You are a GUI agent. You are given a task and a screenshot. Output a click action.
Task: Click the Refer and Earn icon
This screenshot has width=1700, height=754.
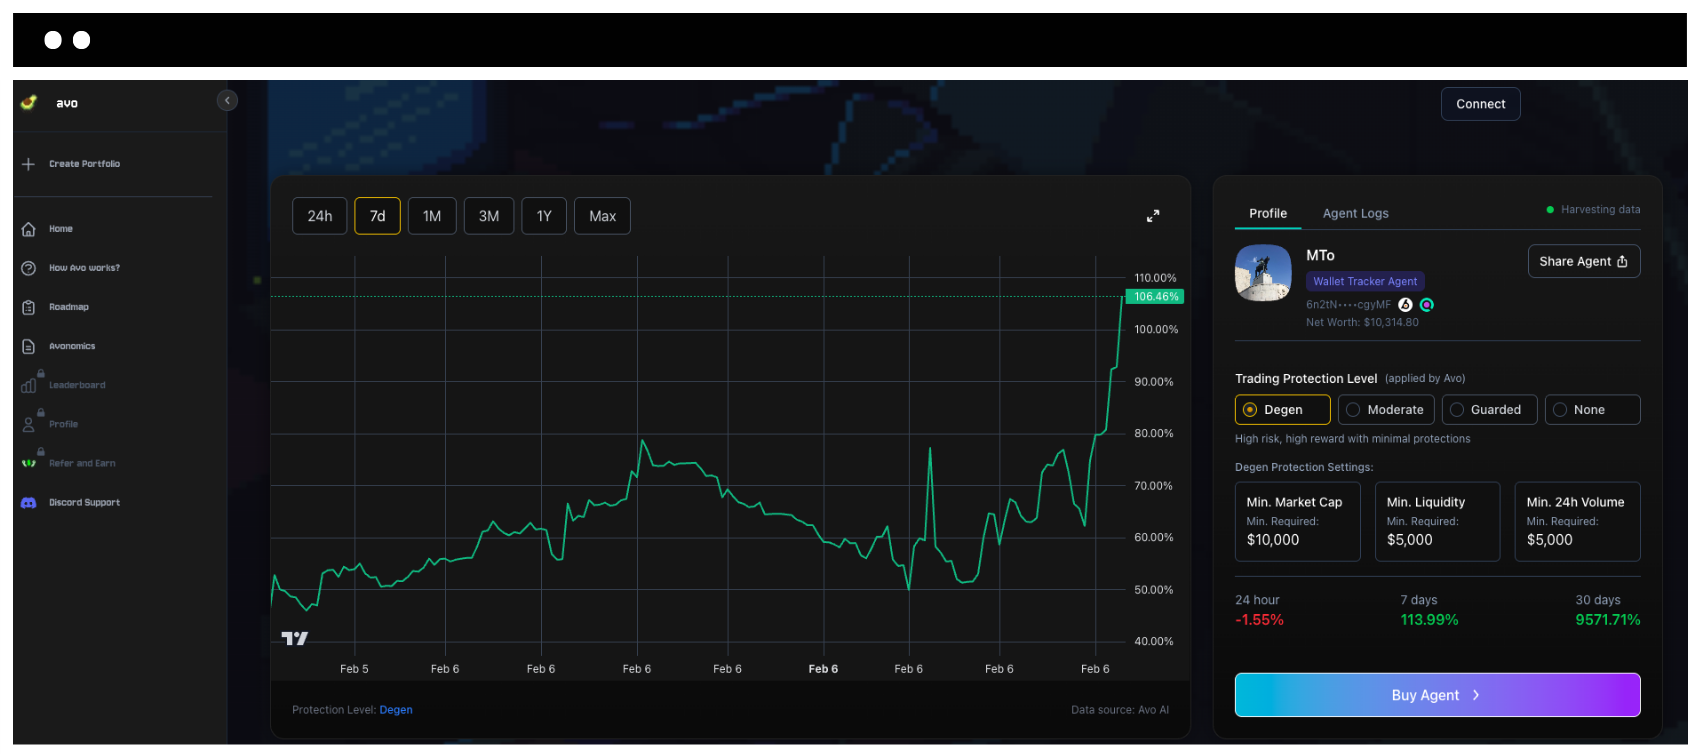click(x=28, y=463)
